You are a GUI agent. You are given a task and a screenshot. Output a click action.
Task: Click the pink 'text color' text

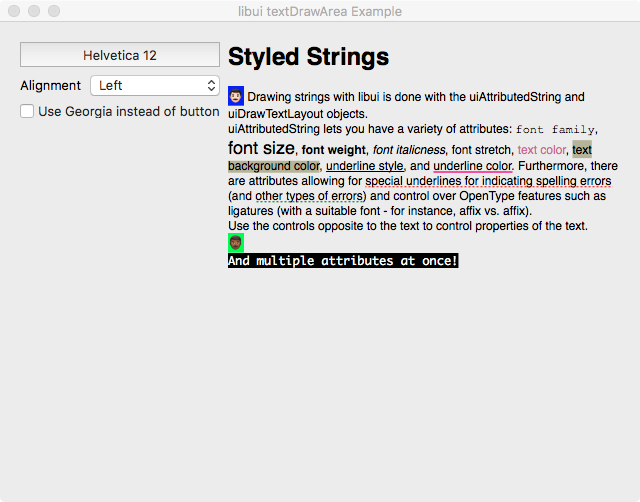[541, 150]
